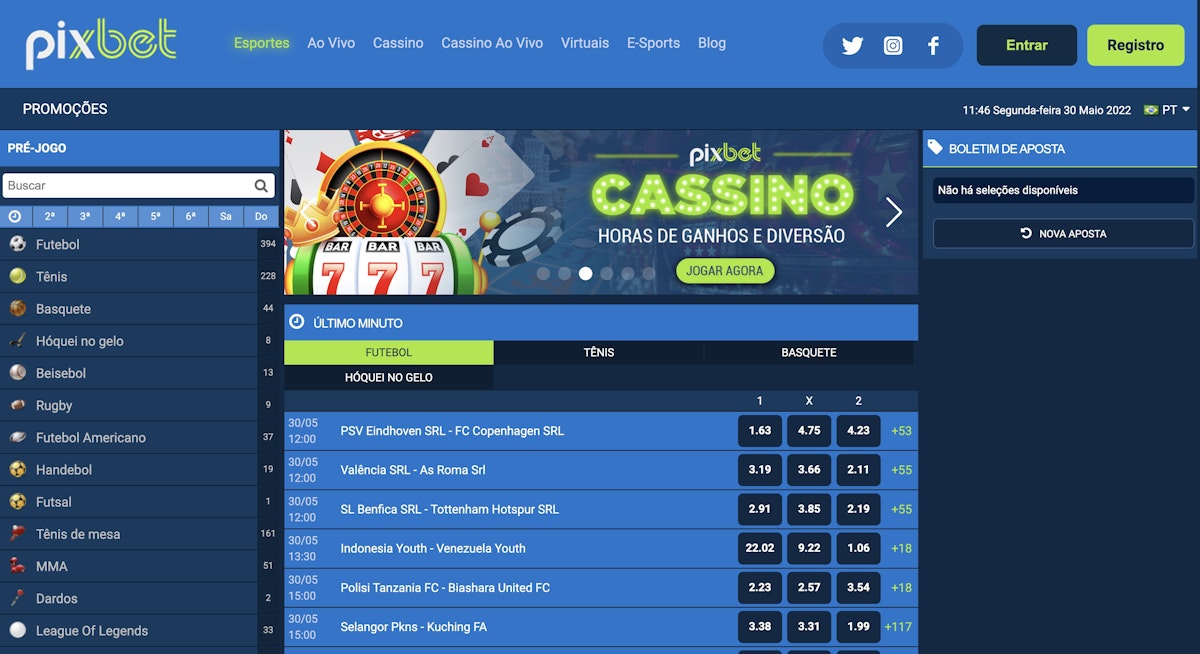Viewport: 1200px width, 654px height.
Task: Open the PT language dropdown
Action: tap(1166, 110)
